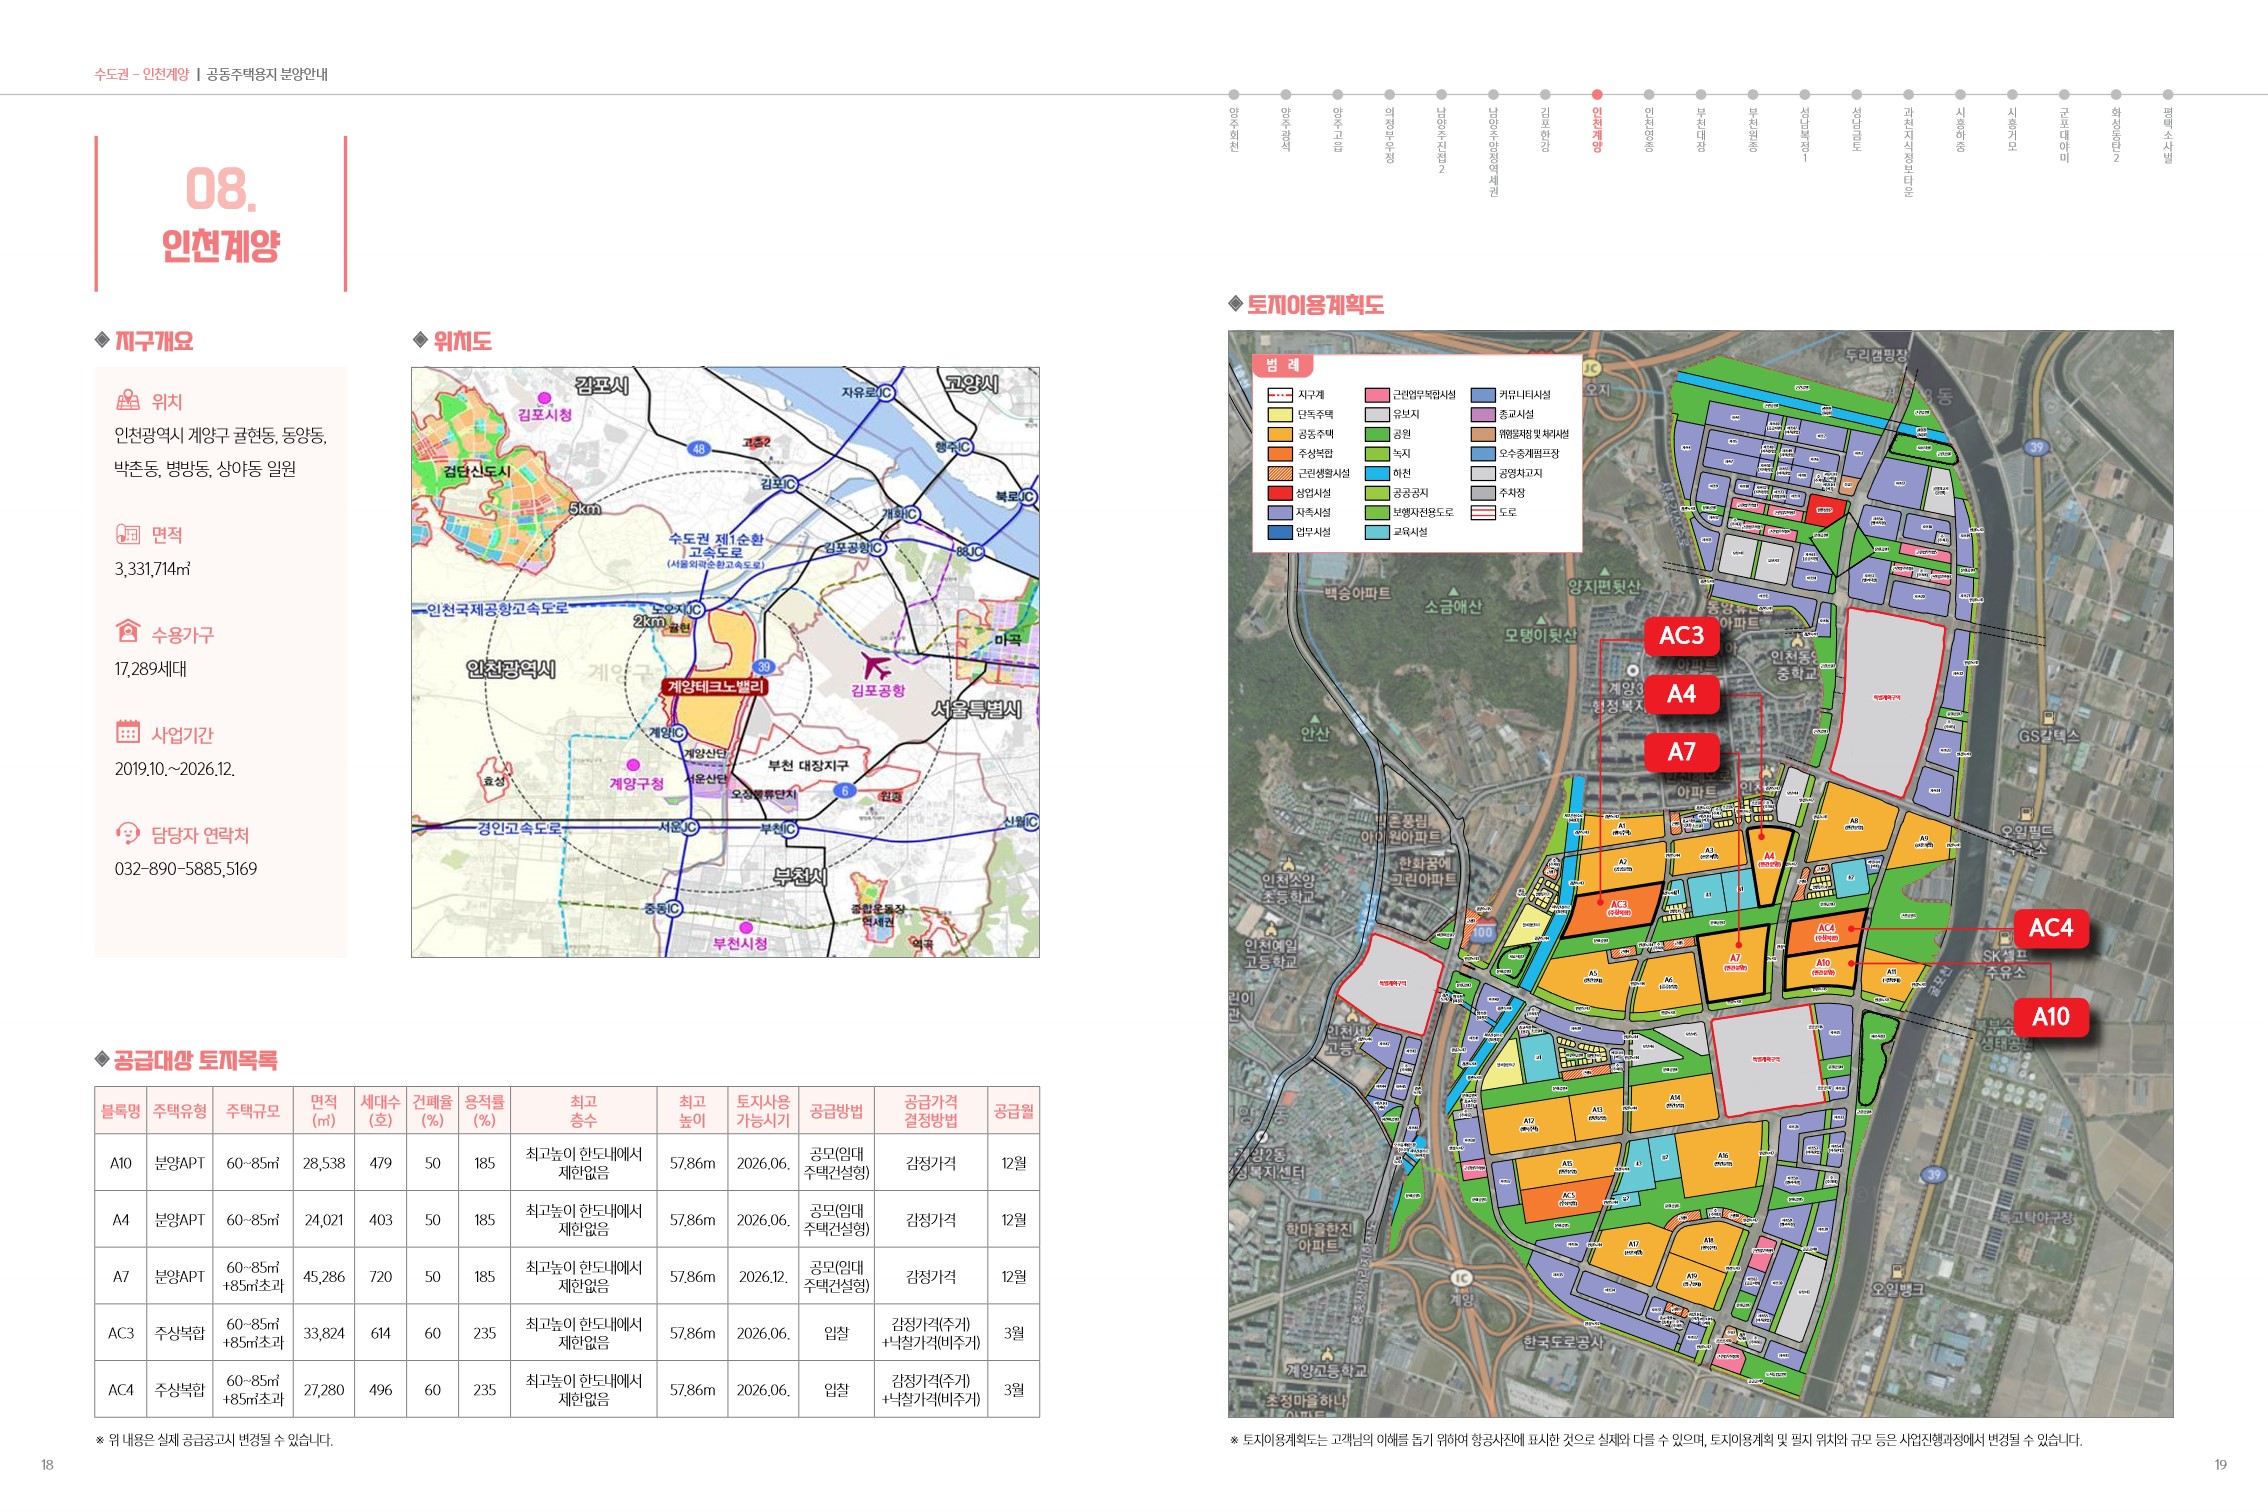Image resolution: width=2268 pixels, height=1512 pixels.
Task: Click the route 100 shield on land-use map
Action: click(x=1482, y=932)
